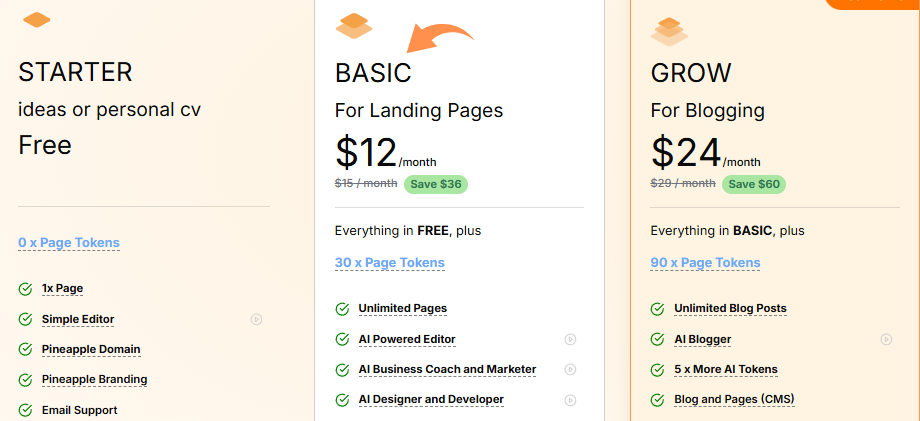Play the AI Blogger video icon
The image size is (920, 421).
coord(886,340)
